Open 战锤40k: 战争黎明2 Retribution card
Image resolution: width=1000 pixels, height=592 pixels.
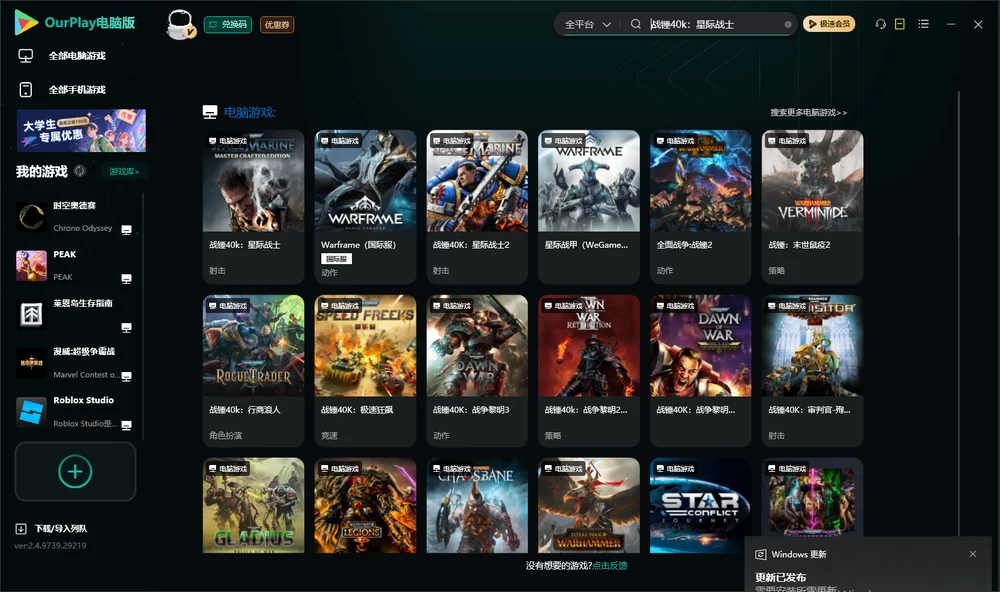tap(589, 371)
